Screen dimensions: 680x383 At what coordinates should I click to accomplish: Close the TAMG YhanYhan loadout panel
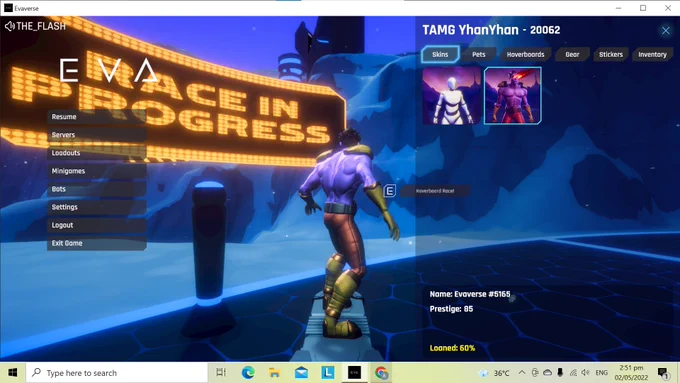click(x=665, y=30)
